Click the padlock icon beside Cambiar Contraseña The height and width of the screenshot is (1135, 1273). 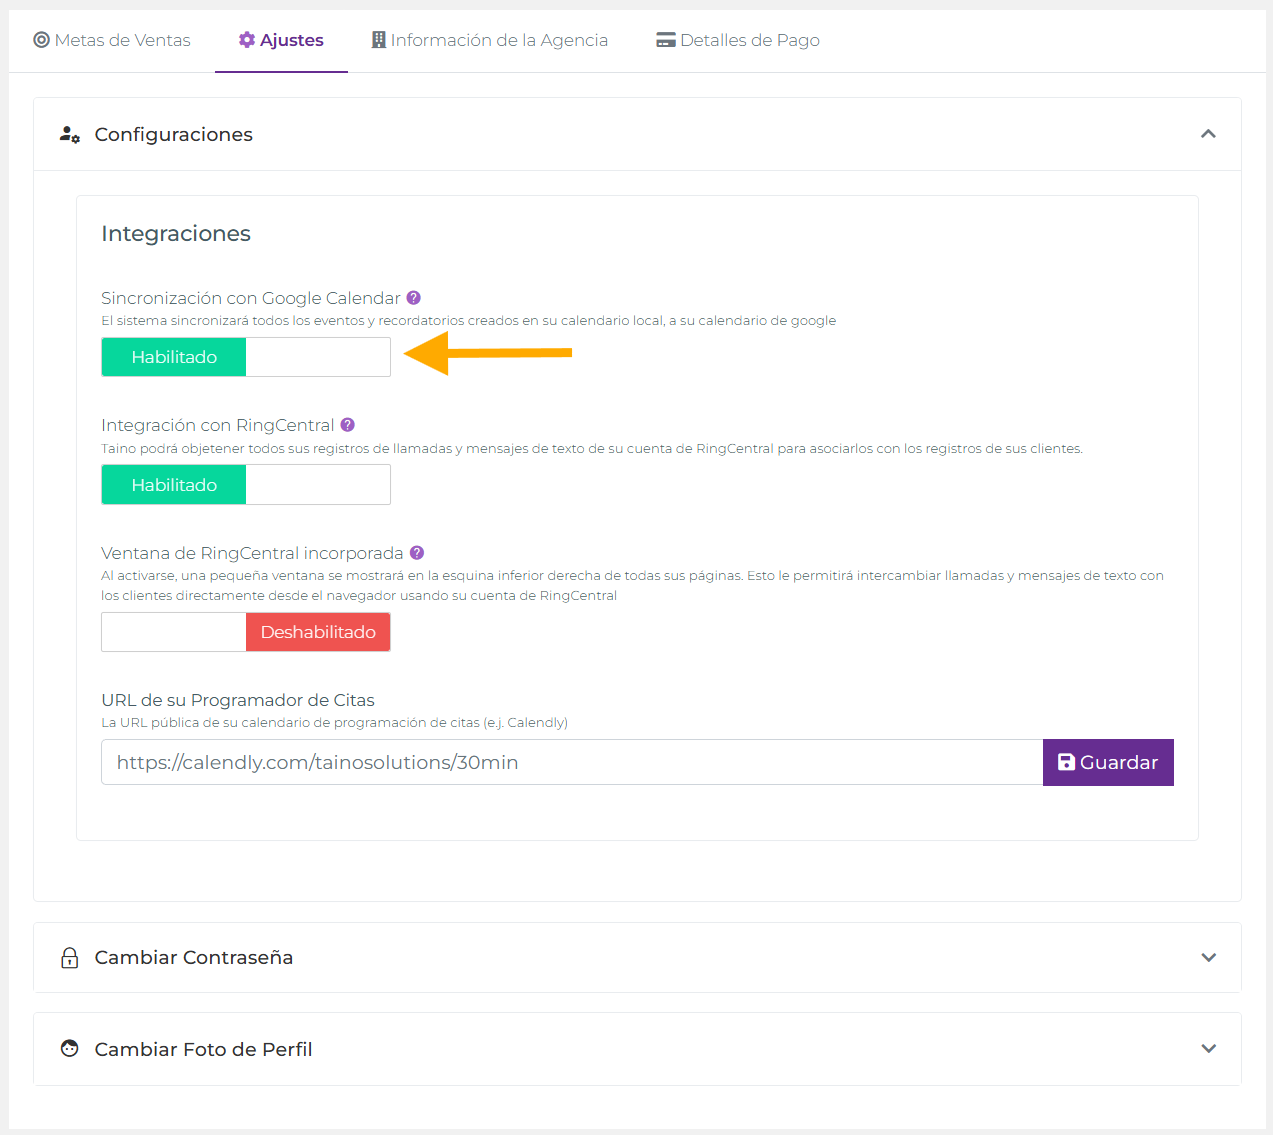click(68, 957)
